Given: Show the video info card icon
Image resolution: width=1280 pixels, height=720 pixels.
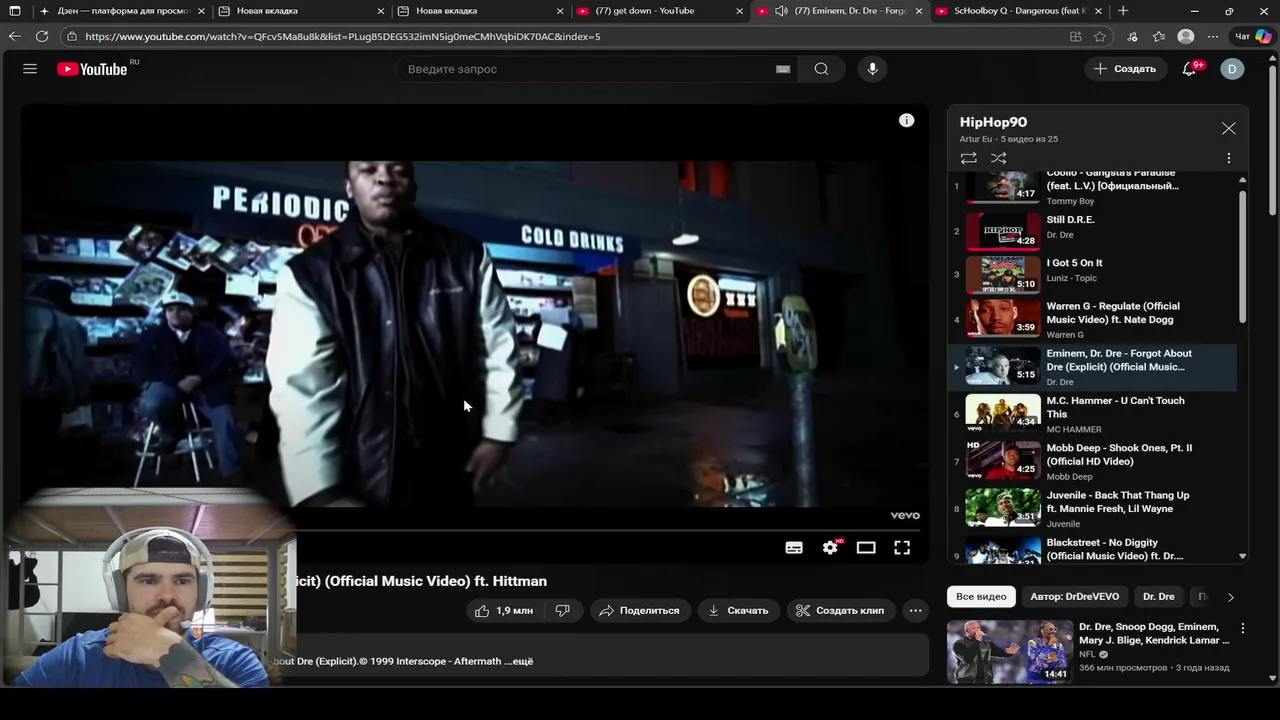Looking at the screenshot, I should (906, 120).
